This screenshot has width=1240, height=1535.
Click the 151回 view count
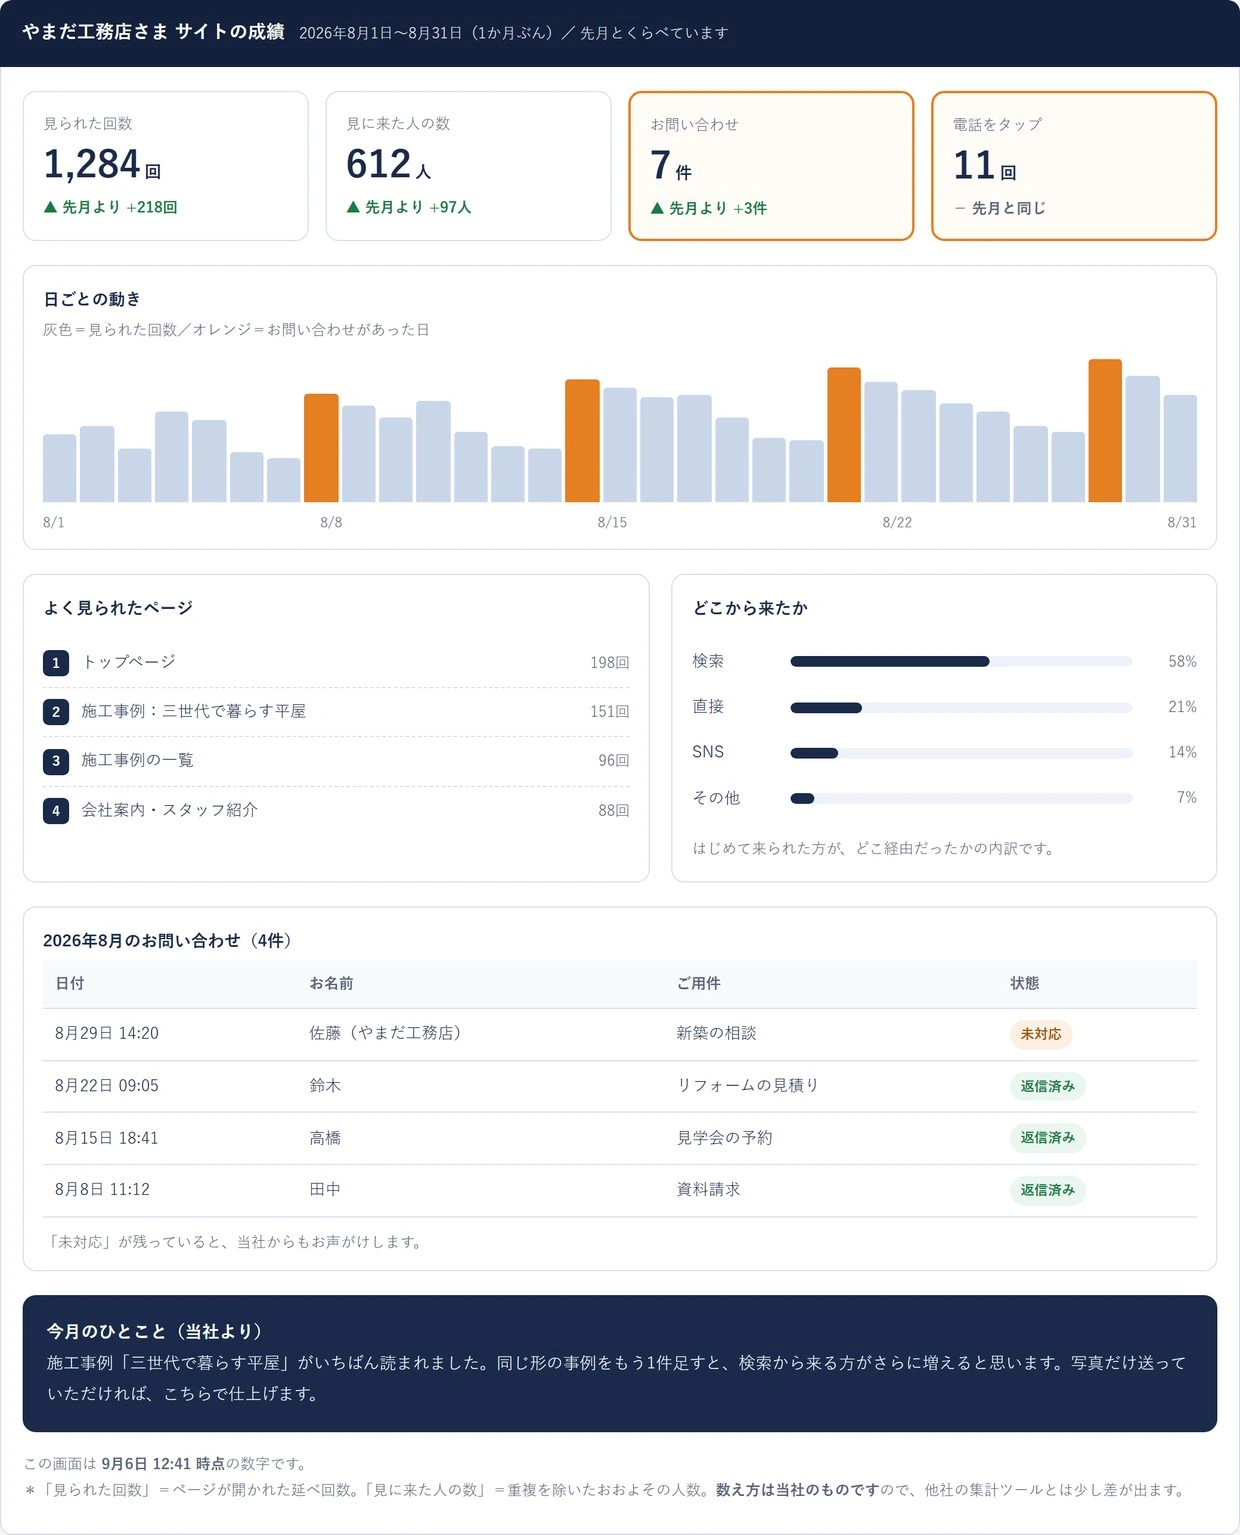coord(610,712)
